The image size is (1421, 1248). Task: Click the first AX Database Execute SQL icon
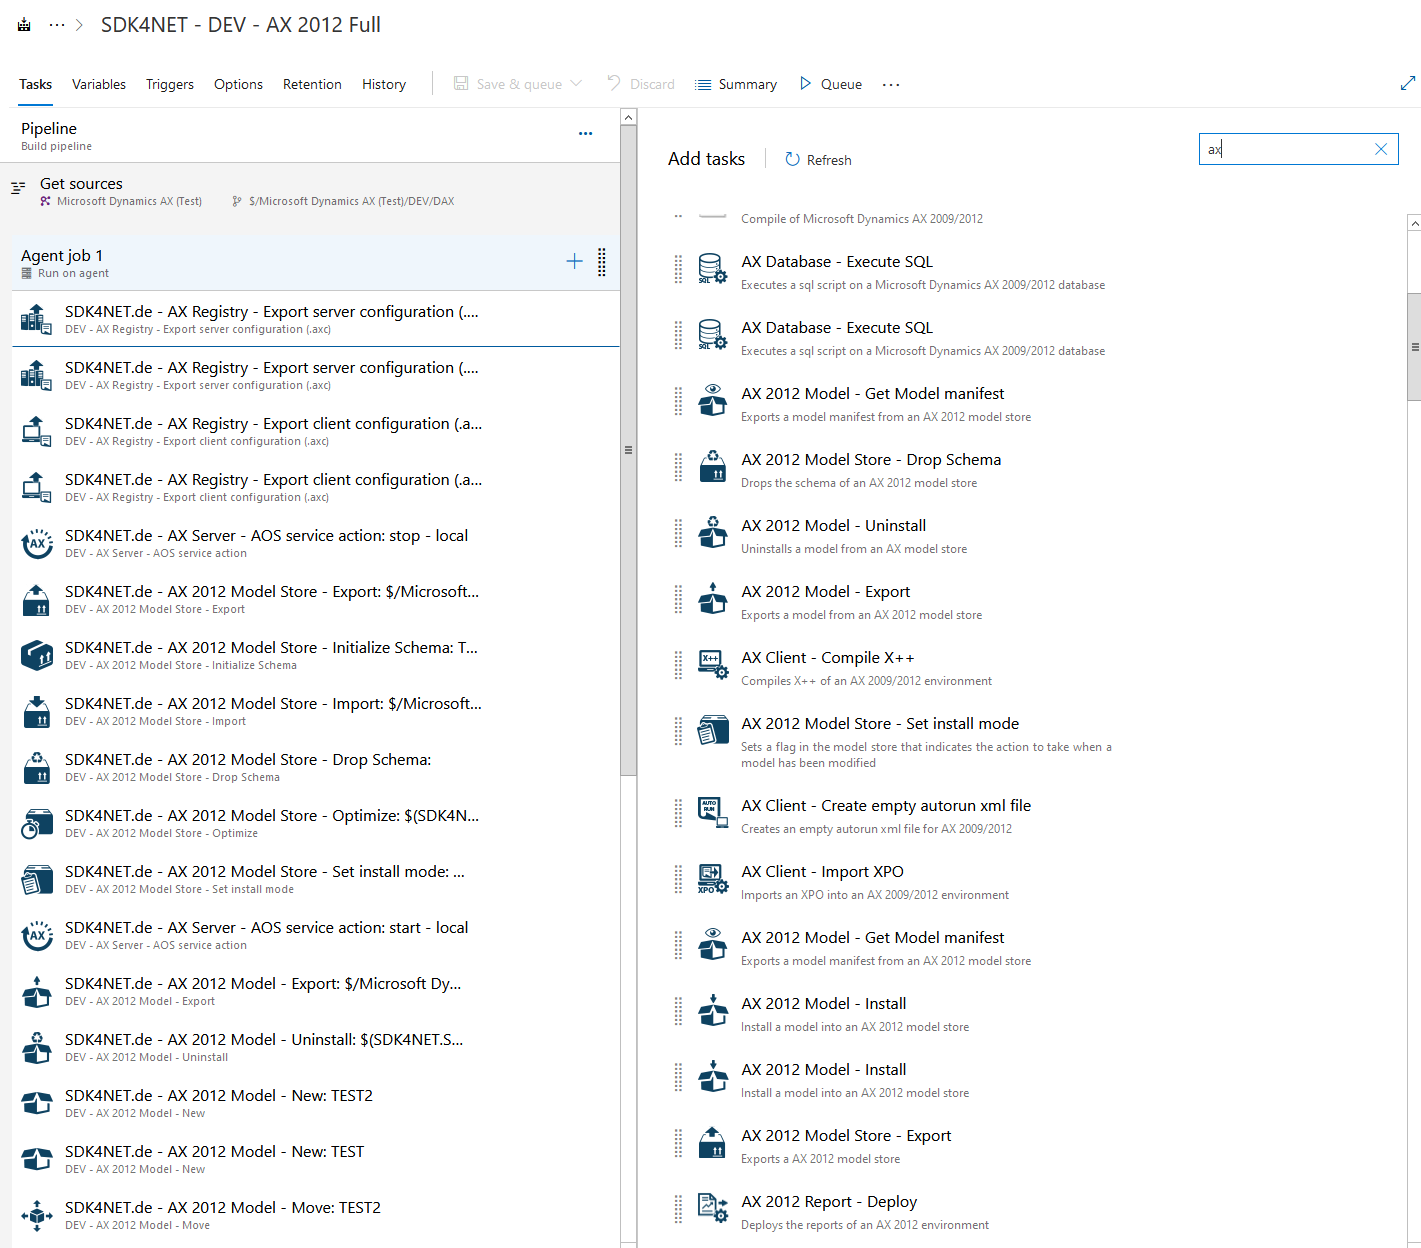[712, 269]
